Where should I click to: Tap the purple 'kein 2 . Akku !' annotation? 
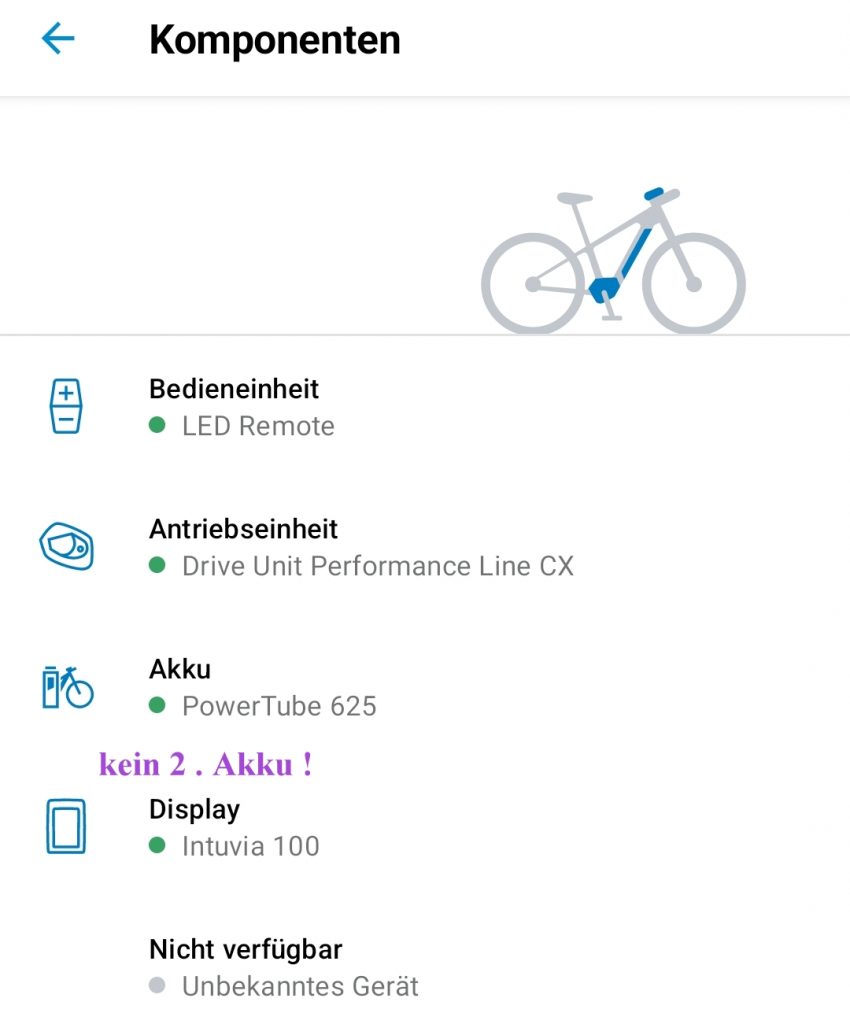click(x=206, y=765)
